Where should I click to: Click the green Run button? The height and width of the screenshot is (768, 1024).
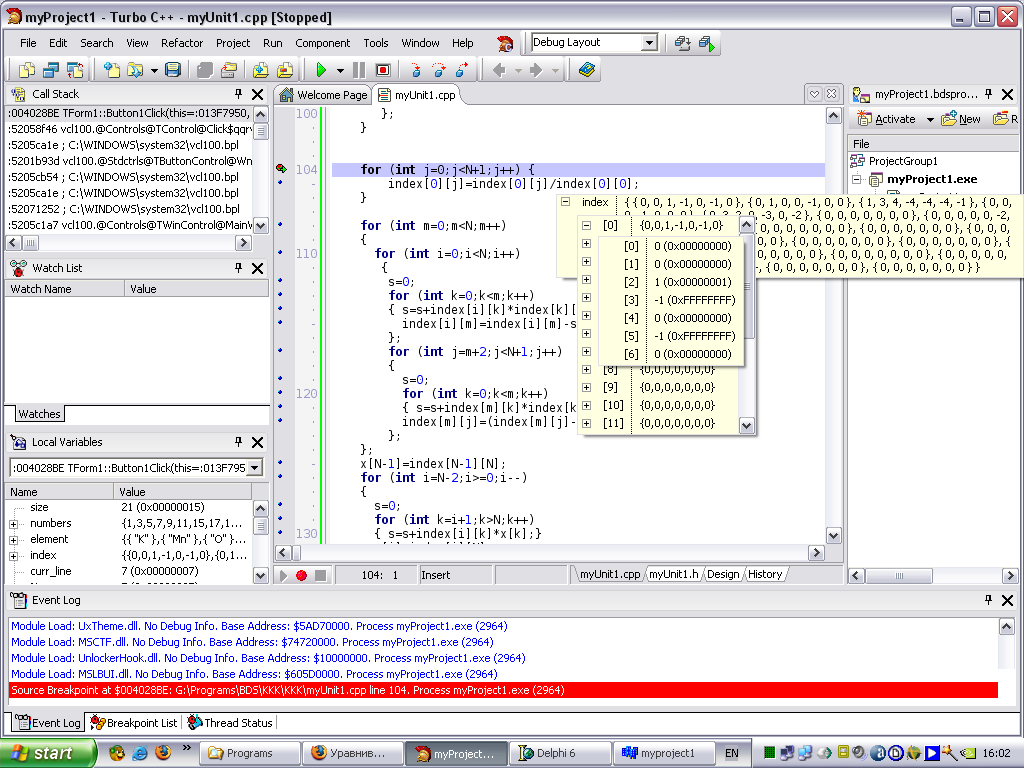tap(321, 70)
